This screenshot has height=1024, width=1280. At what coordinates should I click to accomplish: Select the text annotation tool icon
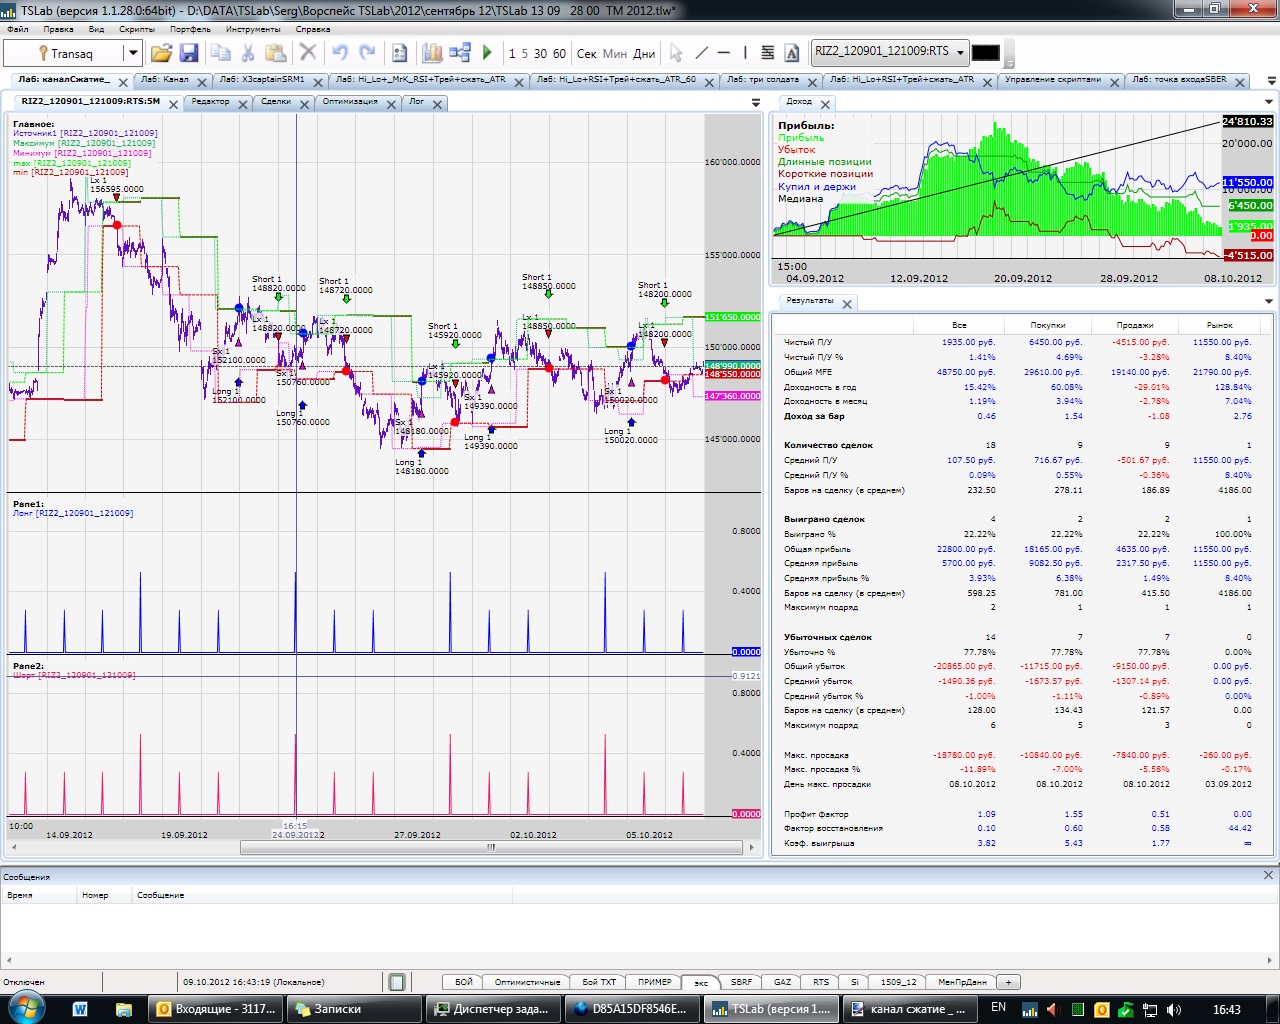792,53
